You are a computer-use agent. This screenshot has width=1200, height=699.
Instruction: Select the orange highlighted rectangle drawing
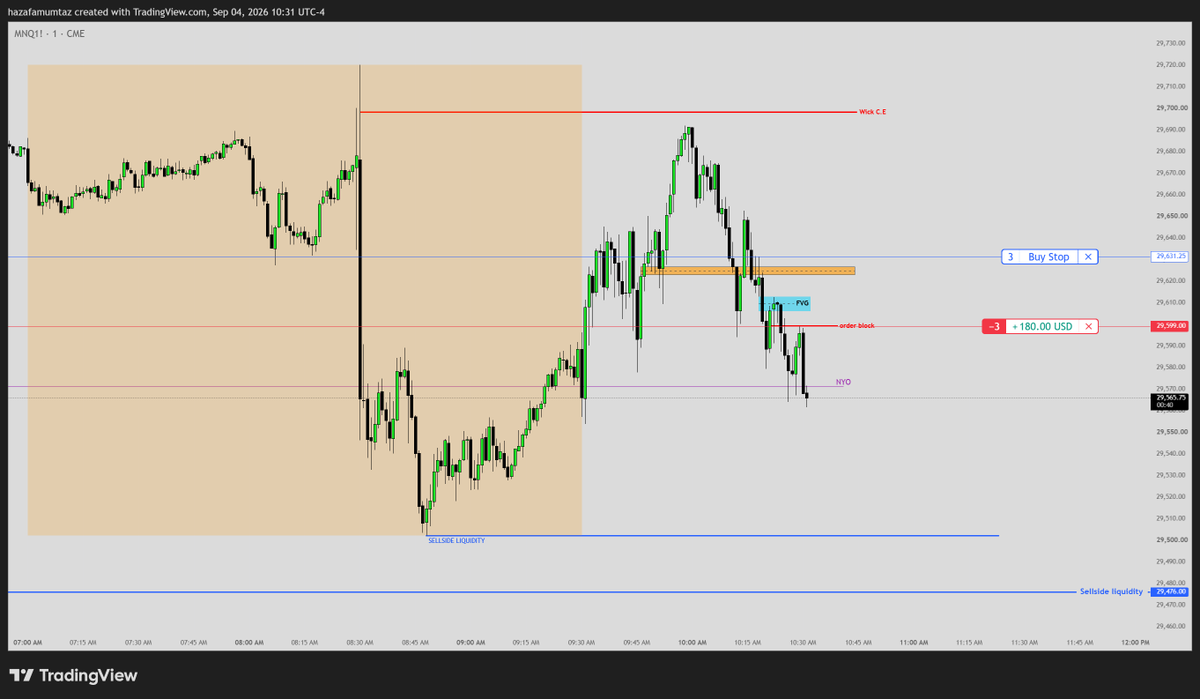coord(749,270)
